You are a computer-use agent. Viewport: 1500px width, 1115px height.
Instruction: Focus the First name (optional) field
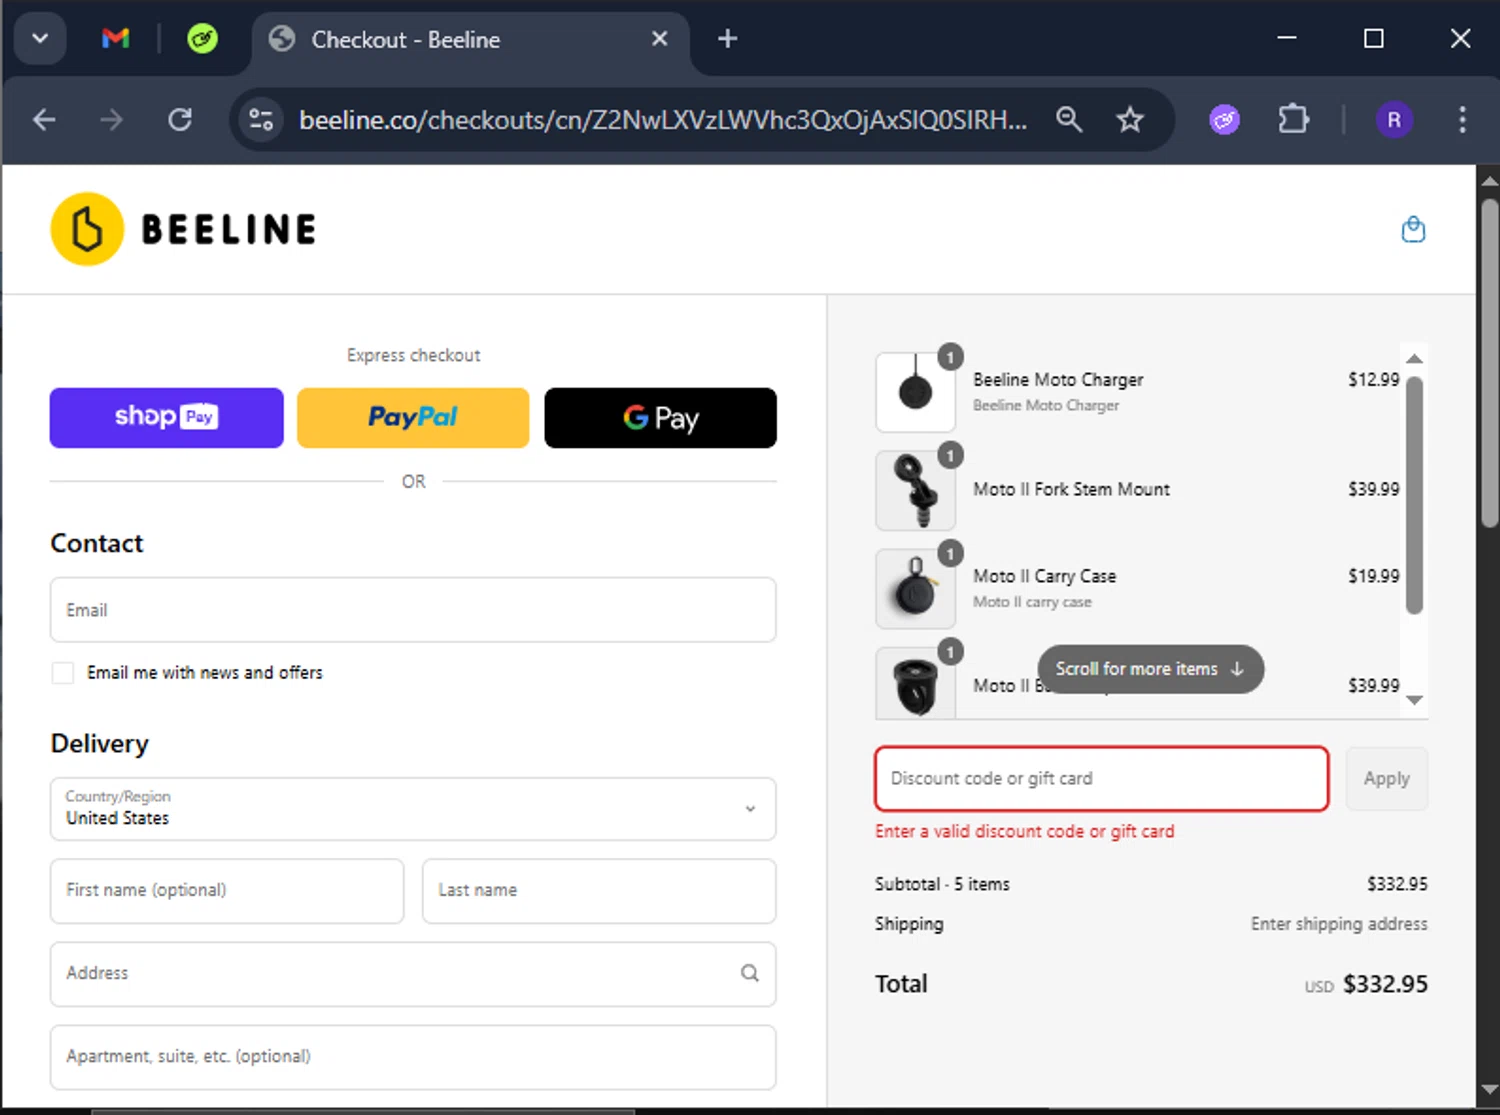pyautogui.click(x=227, y=891)
